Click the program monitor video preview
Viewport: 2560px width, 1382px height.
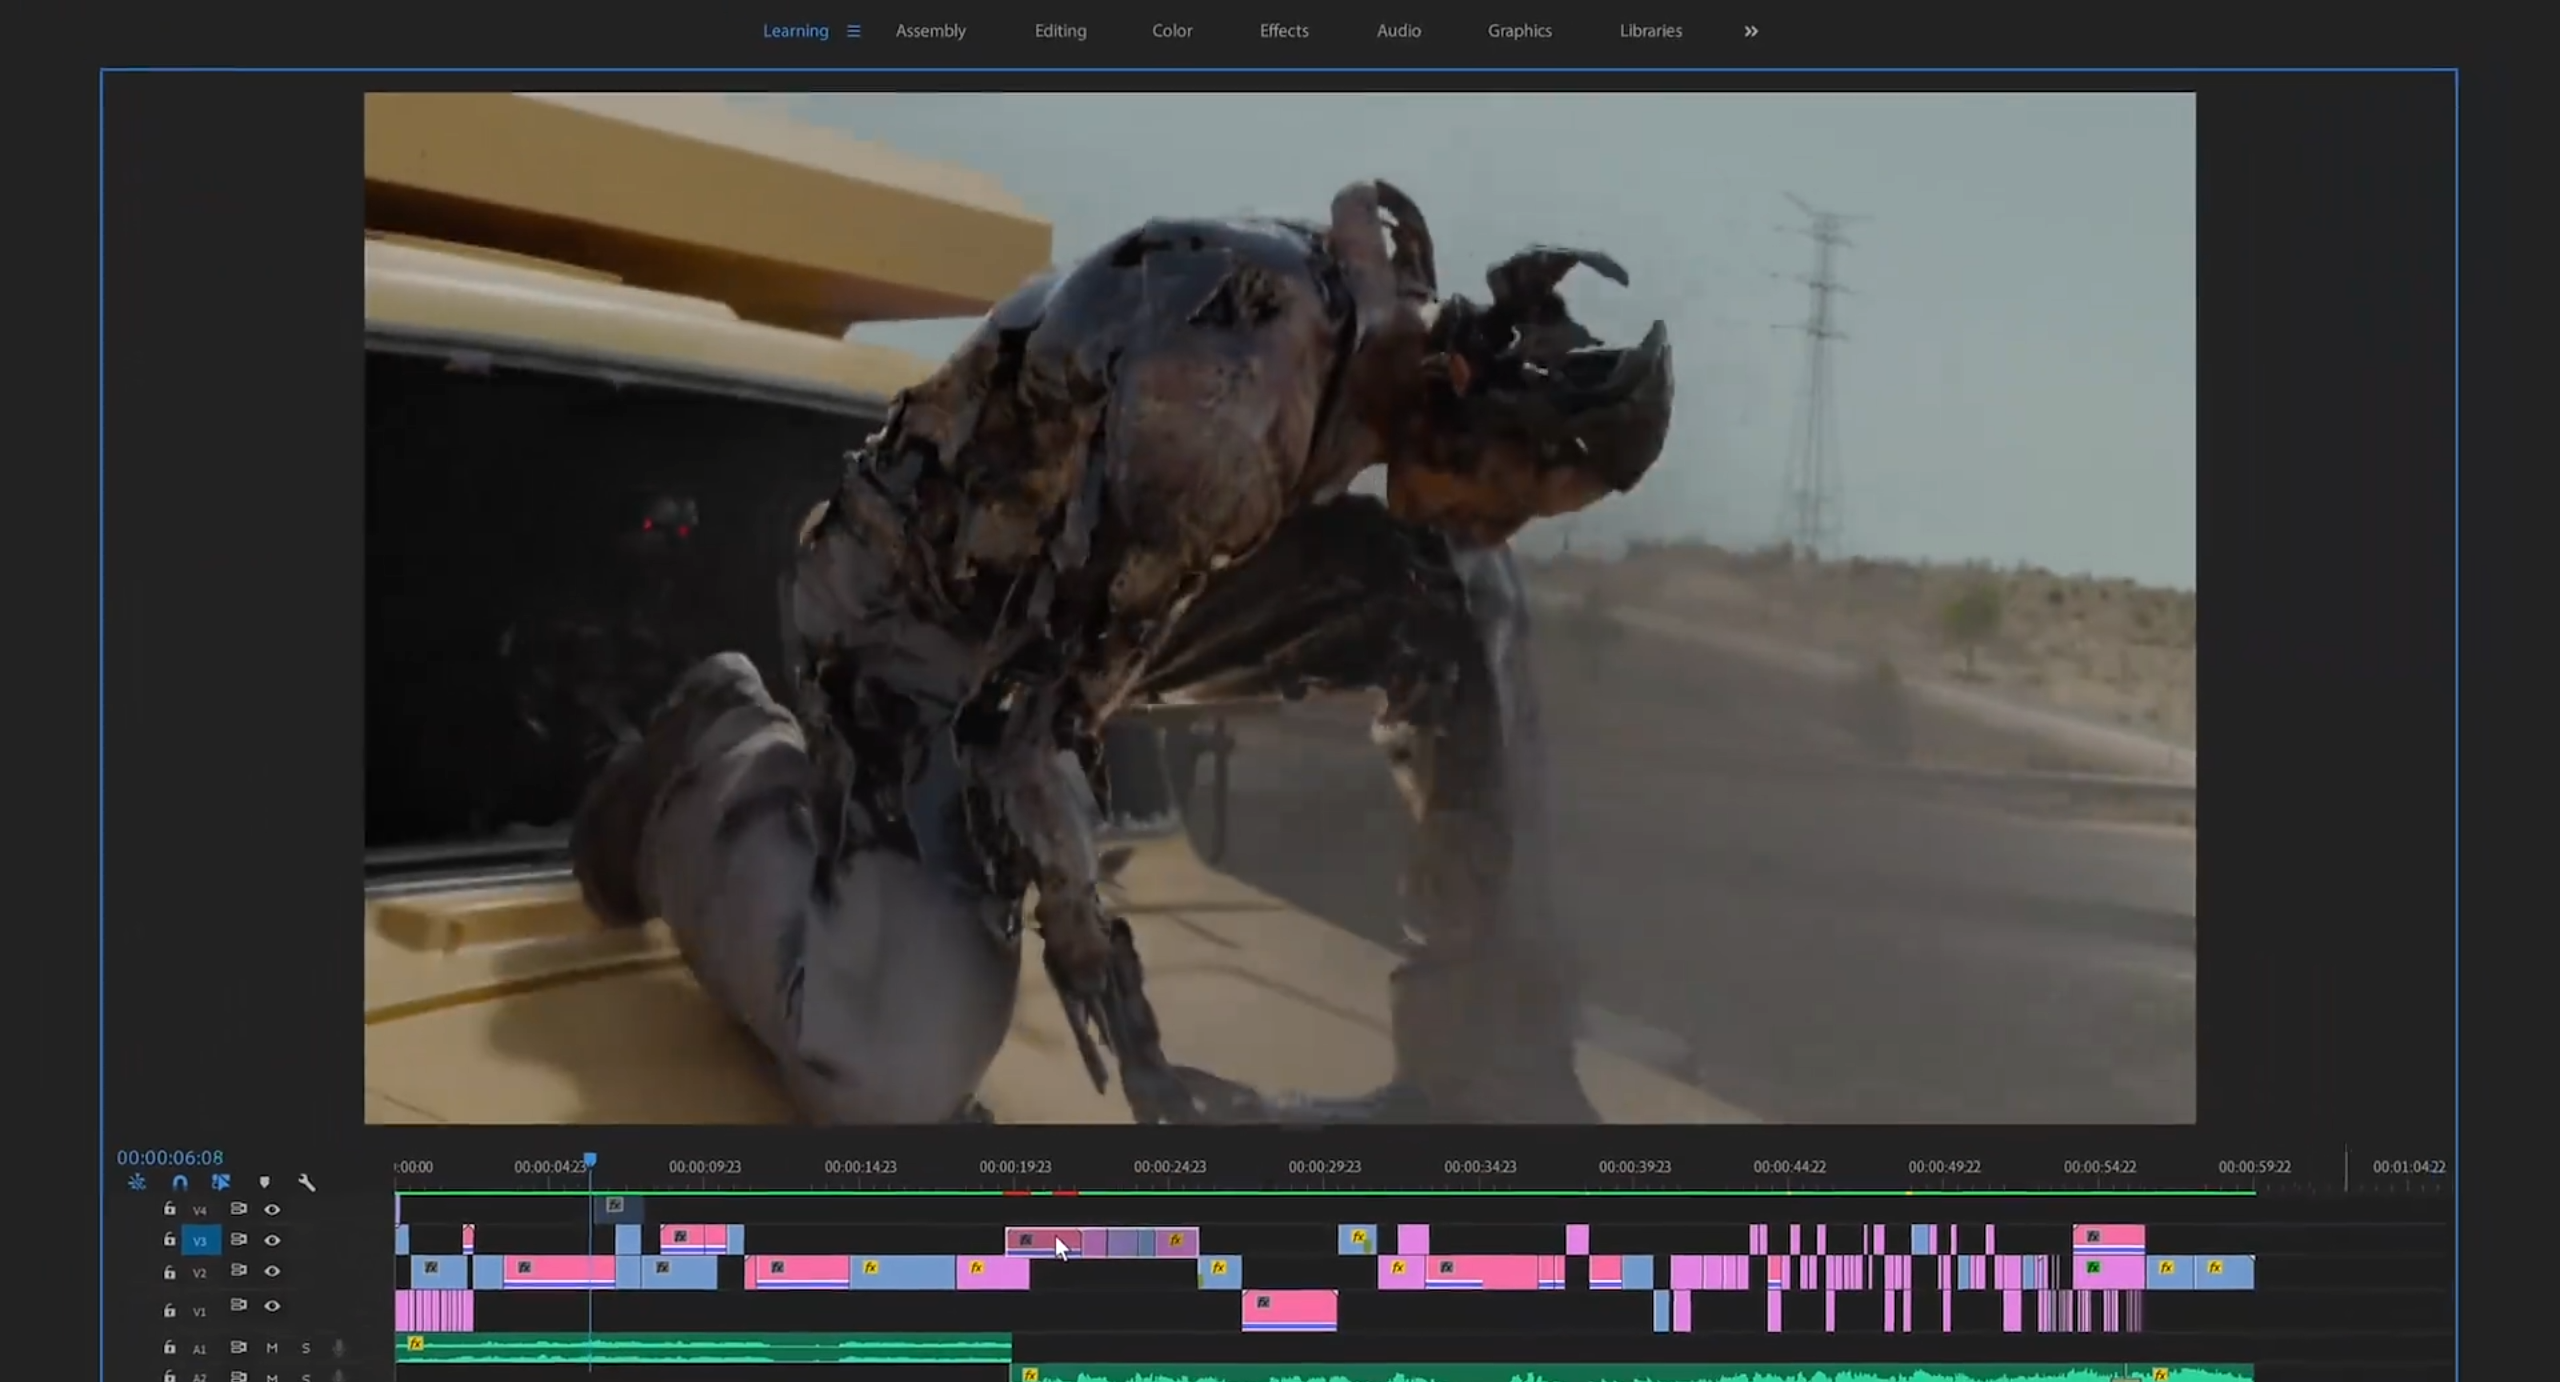(1280, 608)
